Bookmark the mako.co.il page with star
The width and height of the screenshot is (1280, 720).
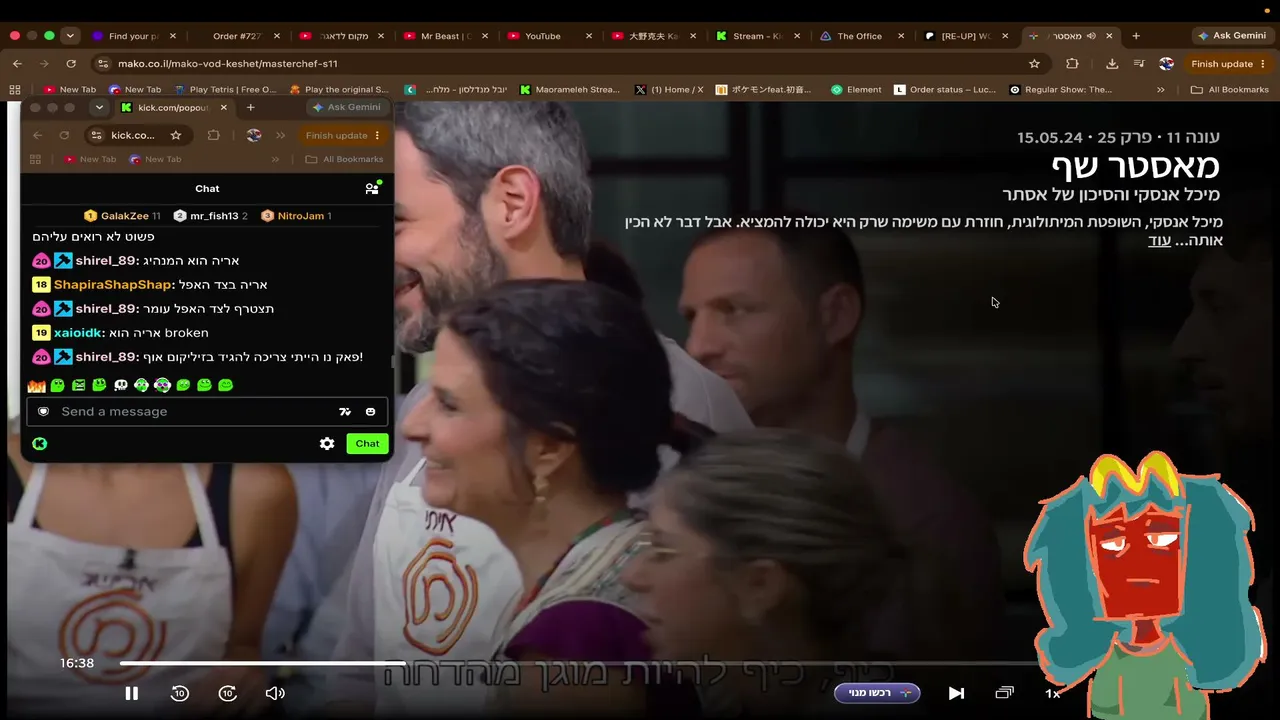coord(1034,64)
